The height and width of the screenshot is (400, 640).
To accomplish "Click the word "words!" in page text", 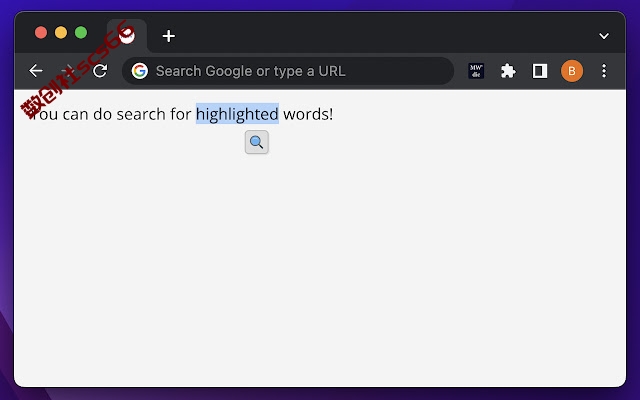I will coord(308,114).
